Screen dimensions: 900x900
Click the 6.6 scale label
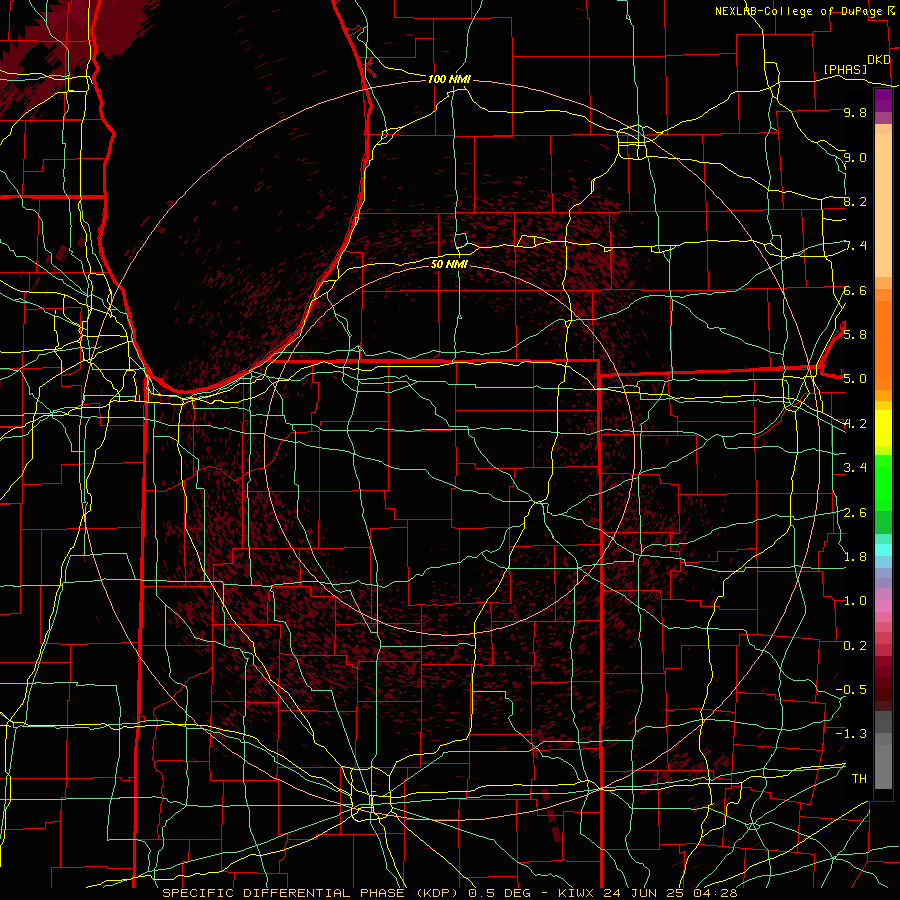[855, 290]
